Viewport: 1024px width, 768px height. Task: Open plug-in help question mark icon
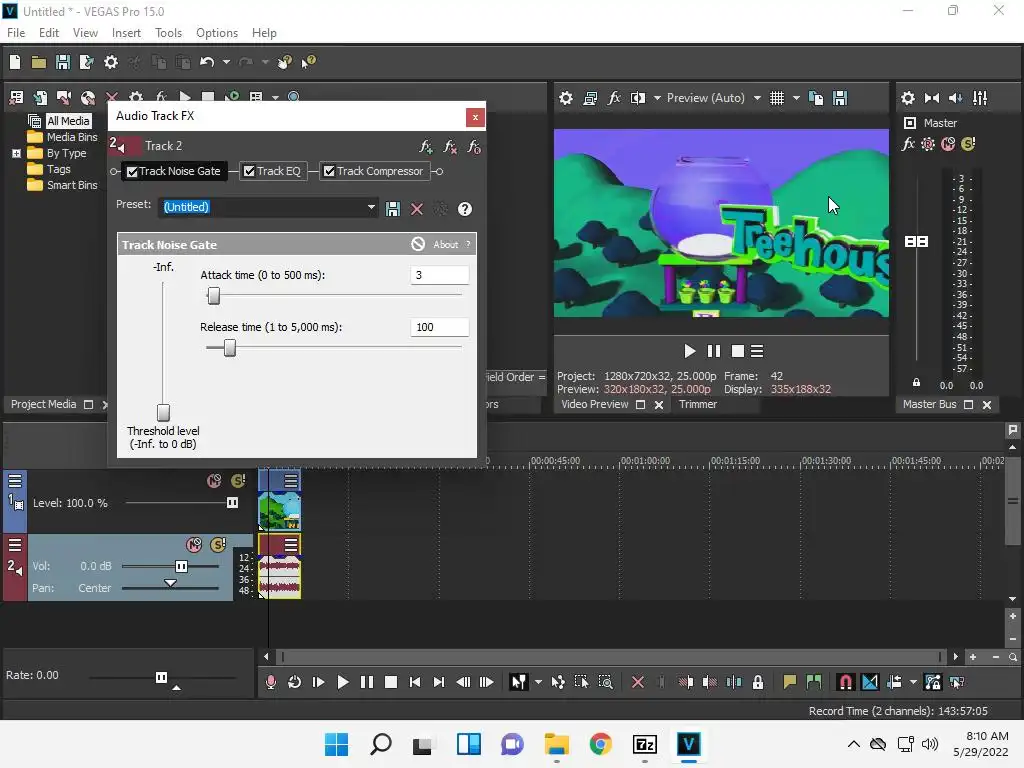pos(464,209)
